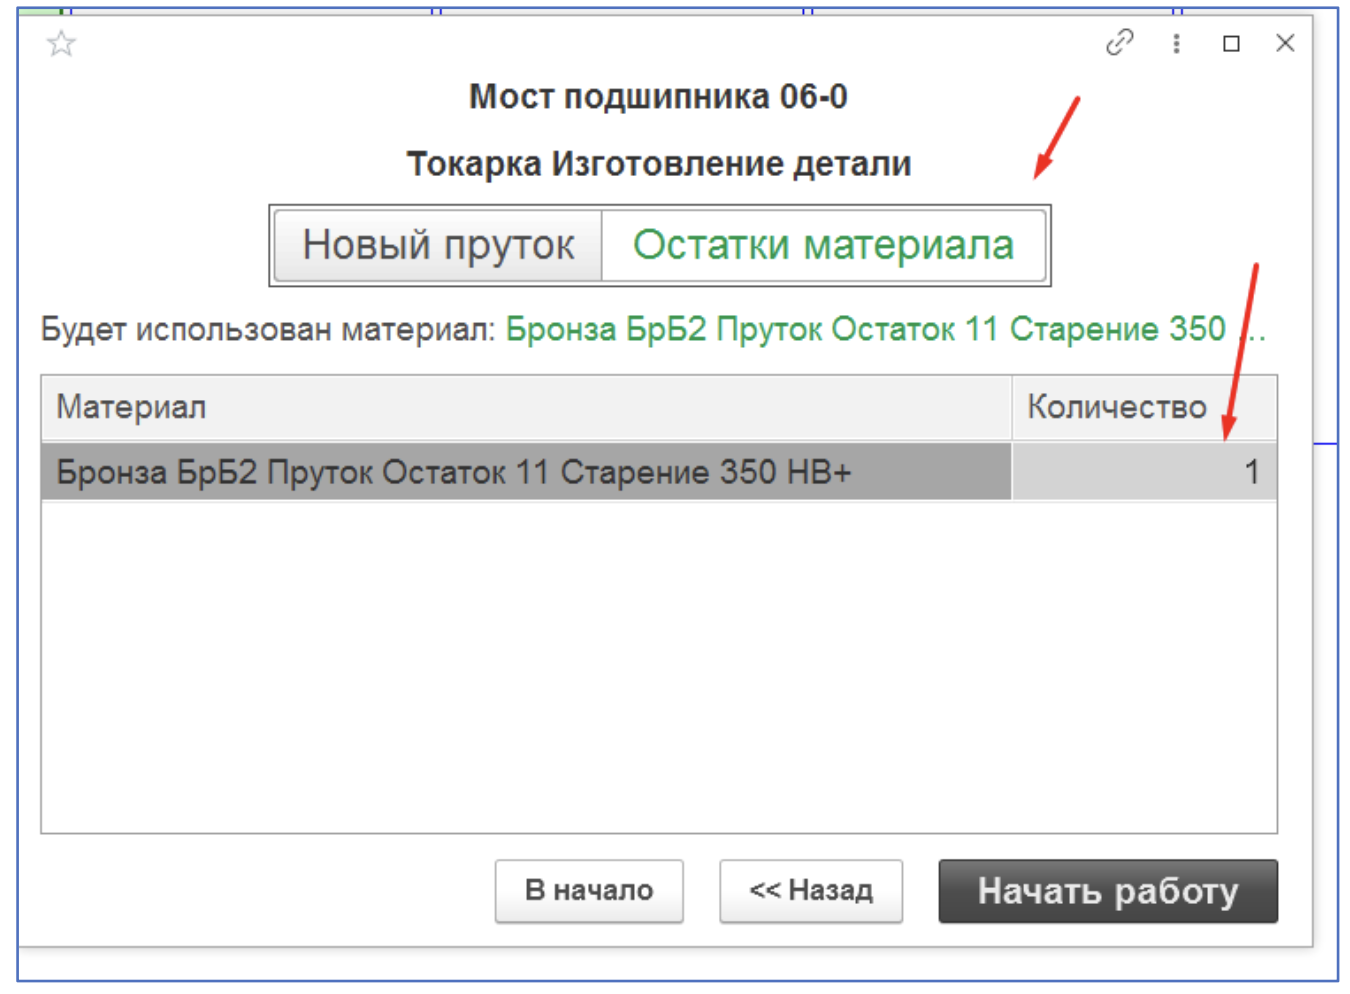The image size is (1350, 994).
Task: Click the Будет использован материал label
Action: [267, 329]
